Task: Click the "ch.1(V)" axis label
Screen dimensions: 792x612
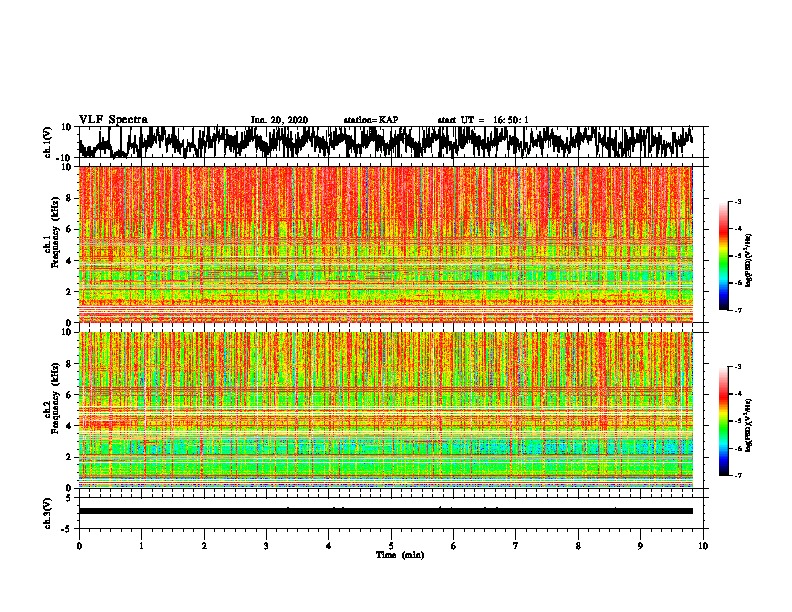Action: pyautogui.click(x=48, y=142)
